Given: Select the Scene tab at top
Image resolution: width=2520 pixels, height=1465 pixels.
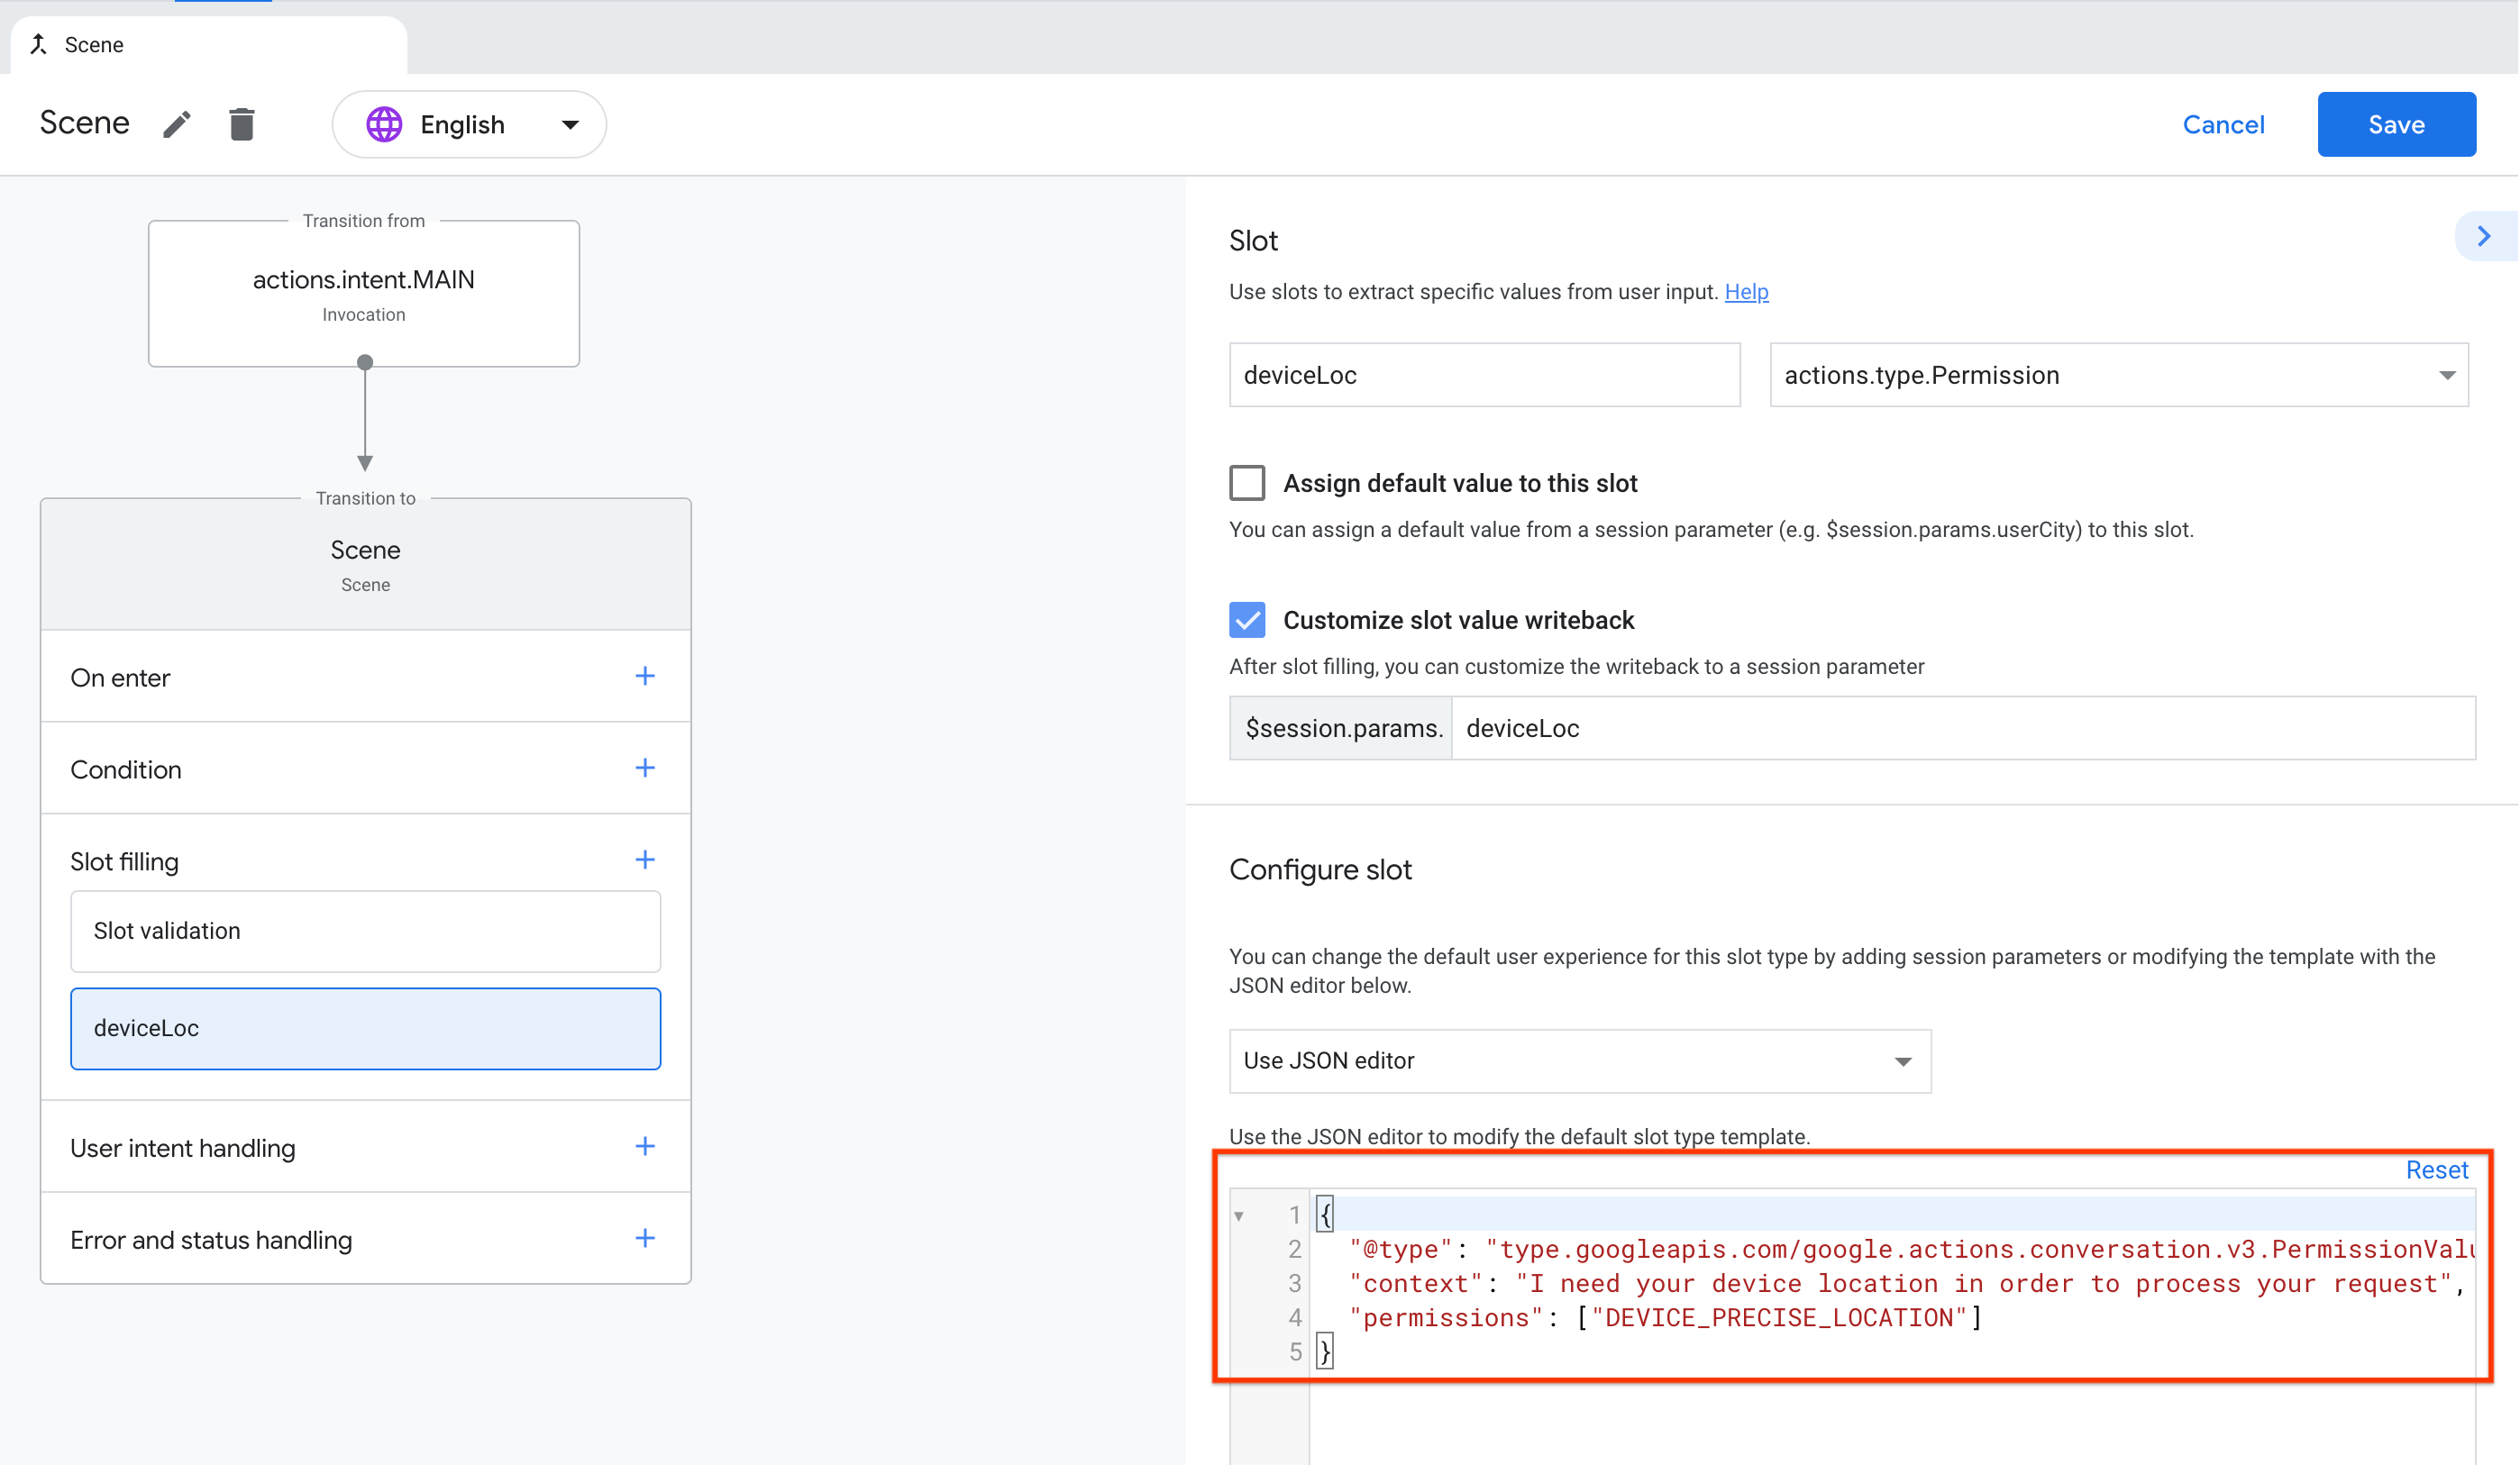Looking at the screenshot, I should tap(209, 44).
